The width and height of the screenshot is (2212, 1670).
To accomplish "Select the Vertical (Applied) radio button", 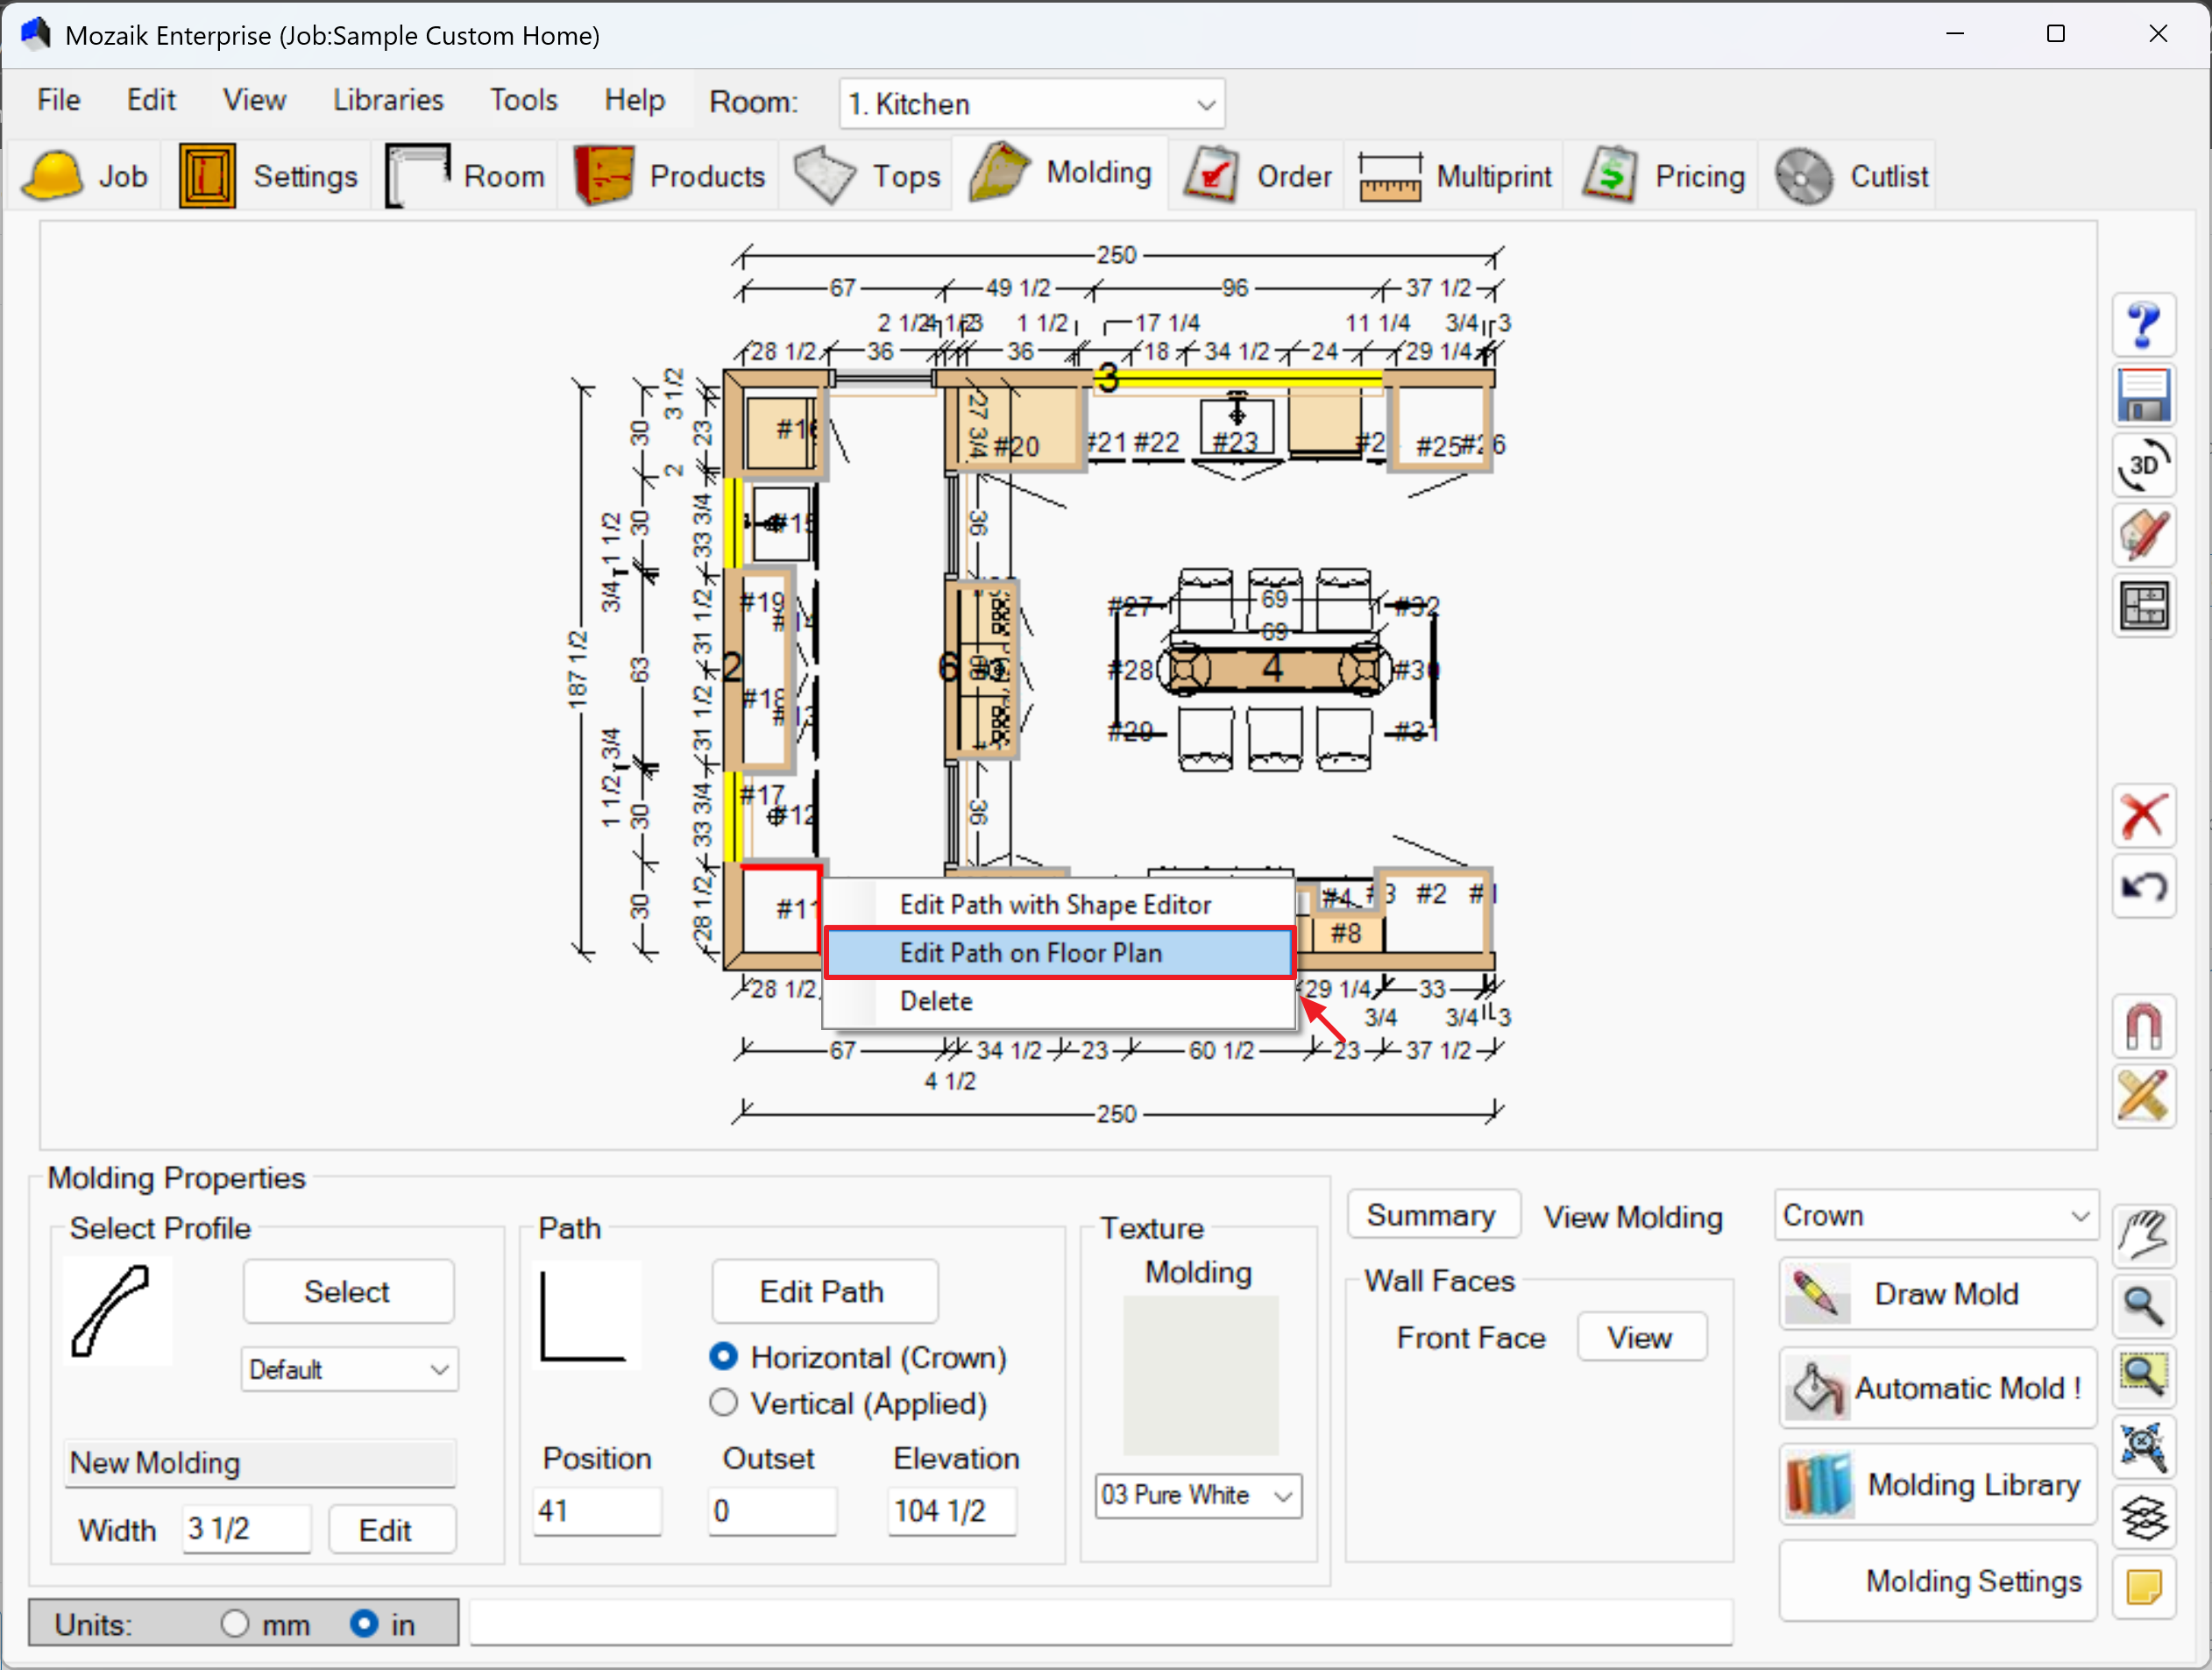I will click(x=723, y=1403).
